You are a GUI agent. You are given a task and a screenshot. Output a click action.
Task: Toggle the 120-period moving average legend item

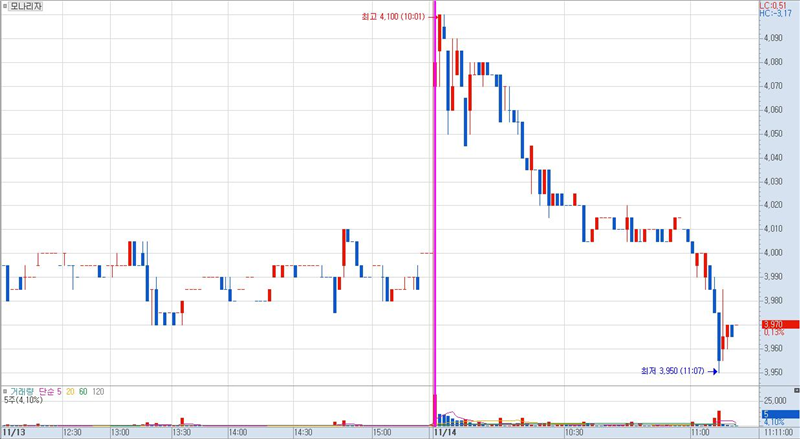pos(99,391)
